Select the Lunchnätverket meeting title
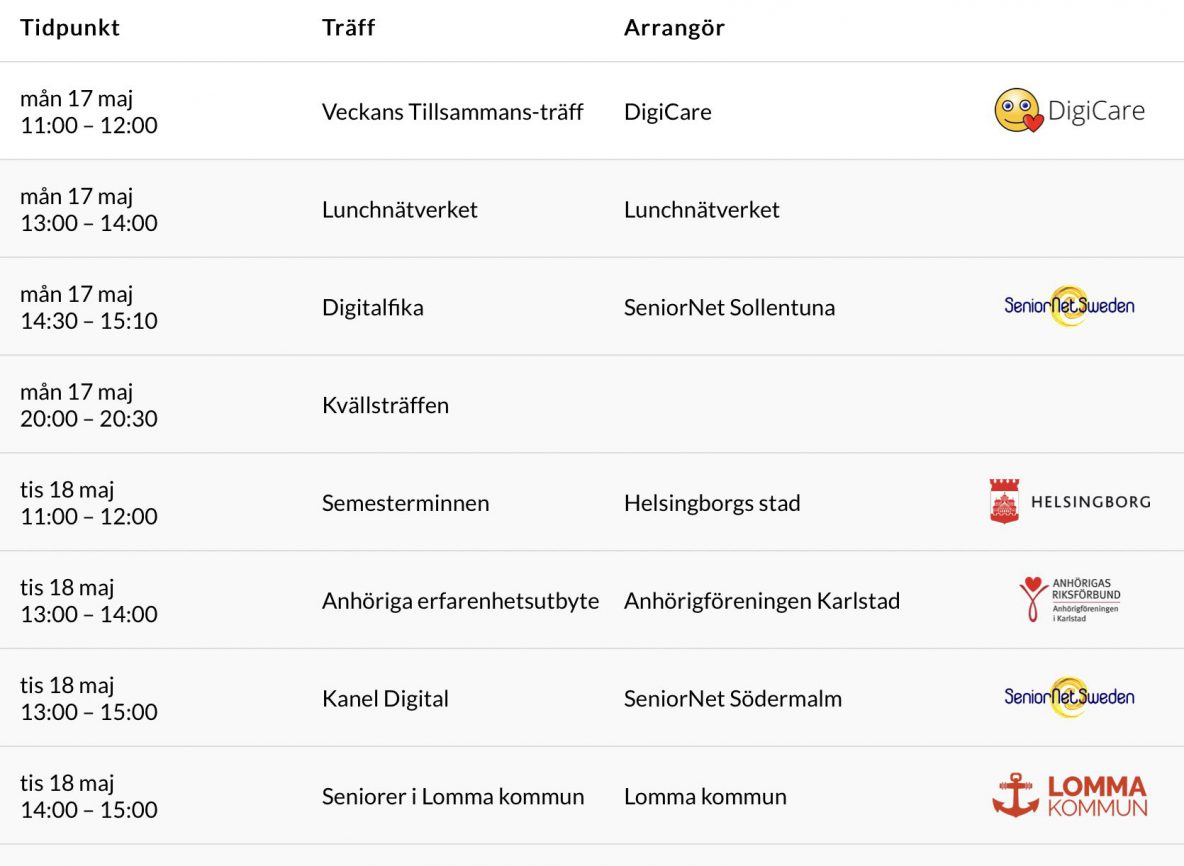 pos(399,209)
